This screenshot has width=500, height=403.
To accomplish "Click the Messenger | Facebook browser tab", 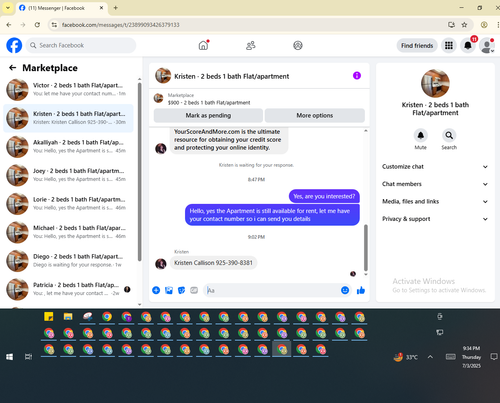I will pos(62,8).
